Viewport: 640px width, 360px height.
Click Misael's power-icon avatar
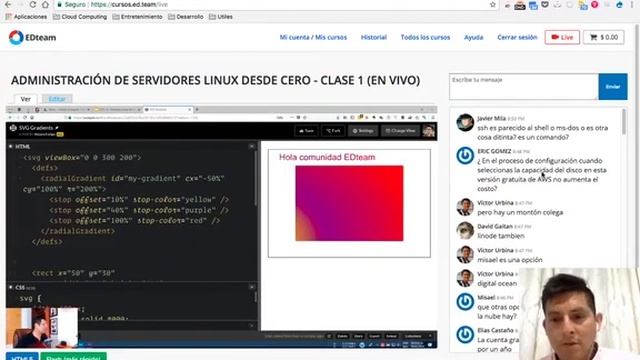465,302
